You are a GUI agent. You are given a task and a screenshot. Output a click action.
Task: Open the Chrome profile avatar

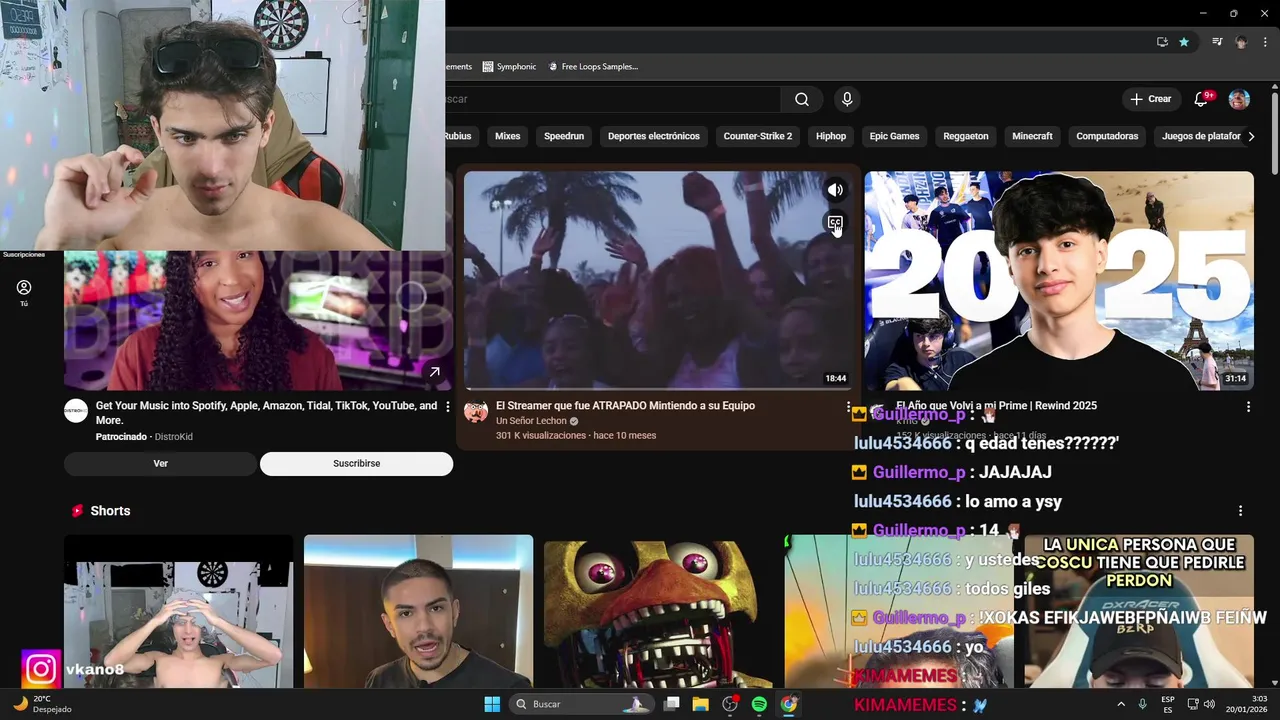pos(1241,42)
